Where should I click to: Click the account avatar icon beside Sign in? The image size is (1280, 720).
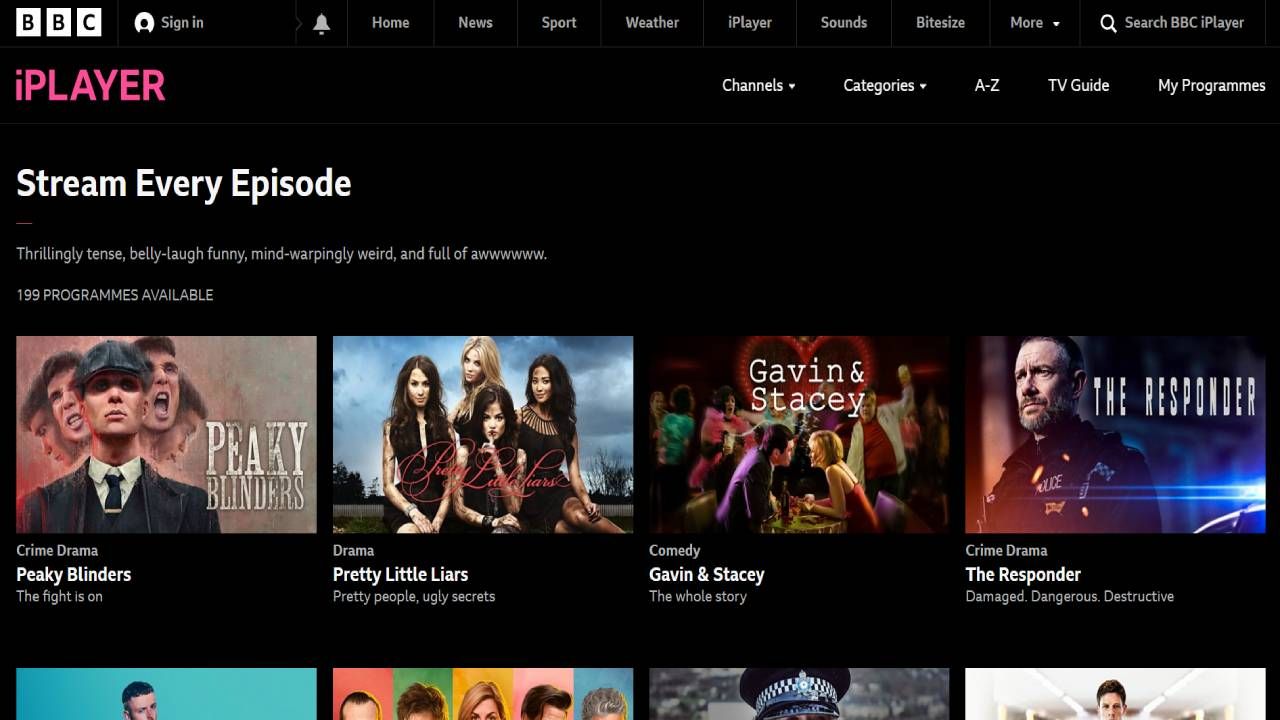pos(144,23)
